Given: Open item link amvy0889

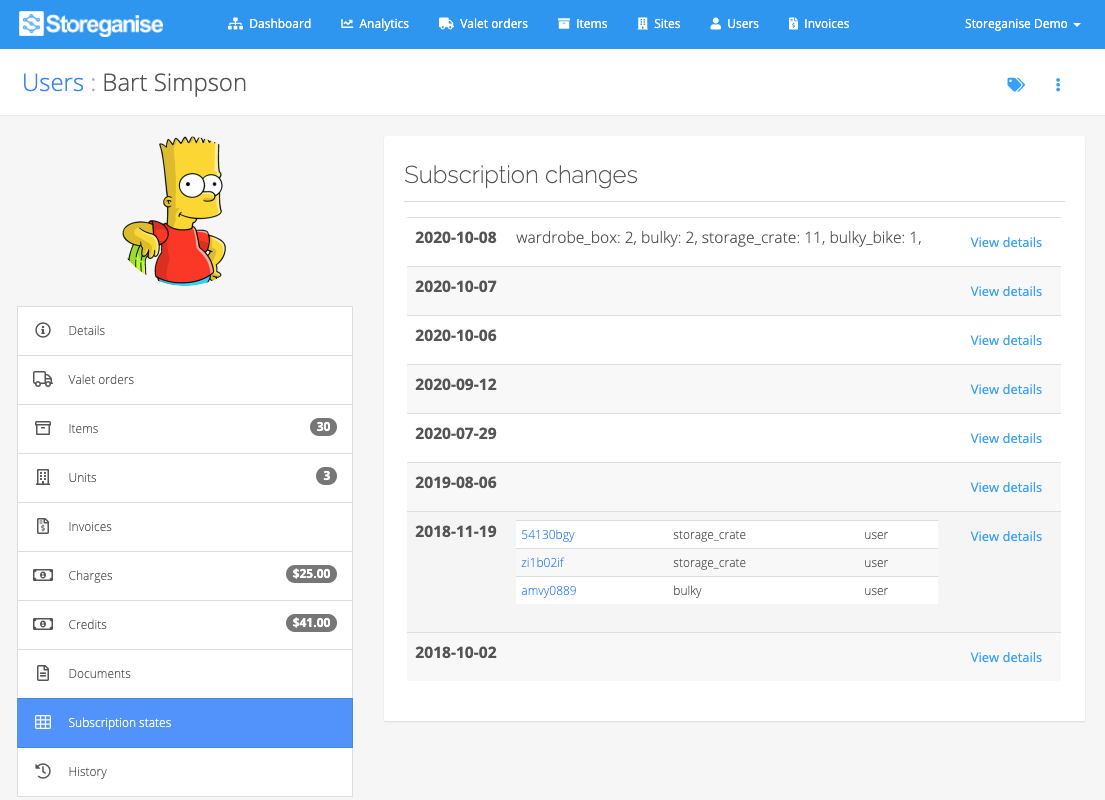Looking at the screenshot, I should click(x=548, y=591).
